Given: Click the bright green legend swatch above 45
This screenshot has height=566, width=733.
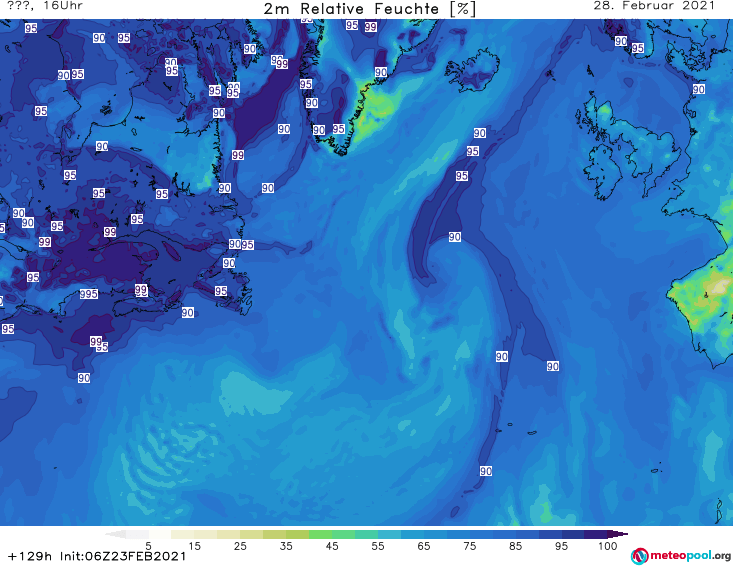Looking at the screenshot, I should tap(320, 534).
